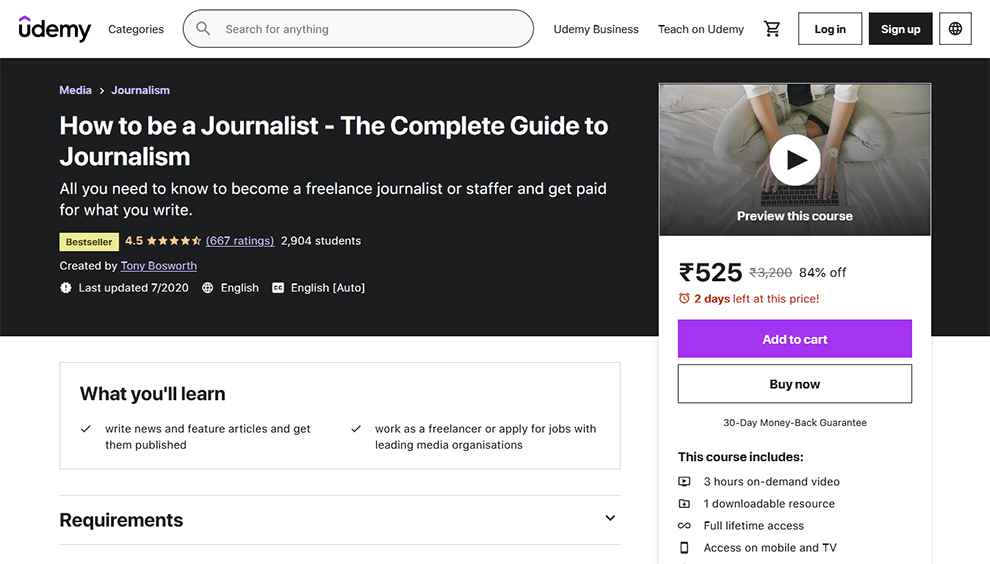The height and width of the screenshot is (564, 990).
Task: Click '3 hours on-demand video' text
Action: click(x=772, y=481)
